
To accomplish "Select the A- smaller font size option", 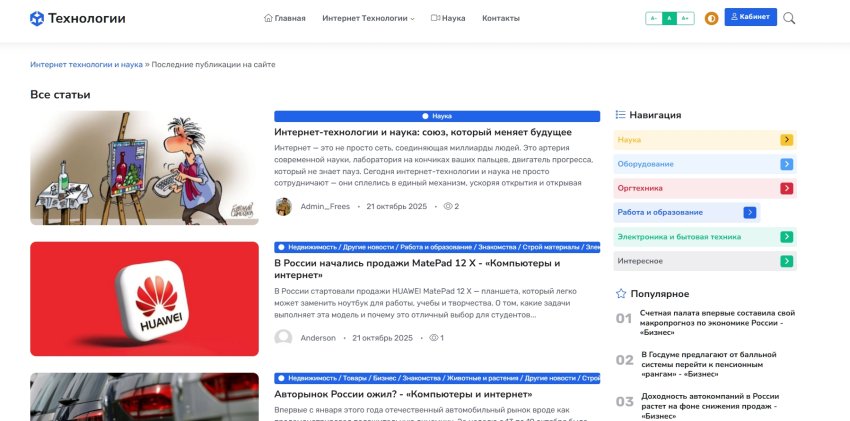I will coord(654,18).
